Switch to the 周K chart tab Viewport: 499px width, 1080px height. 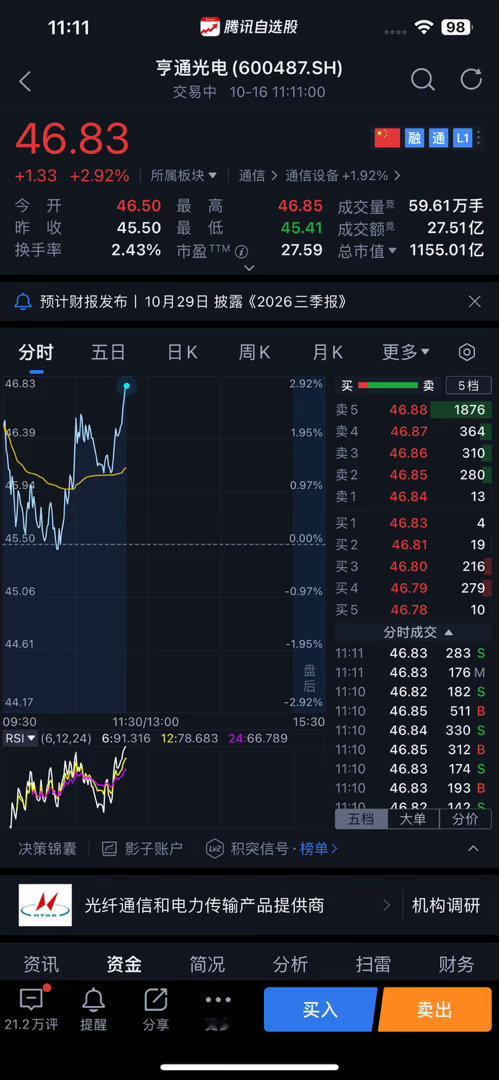(x=254, y=353)
